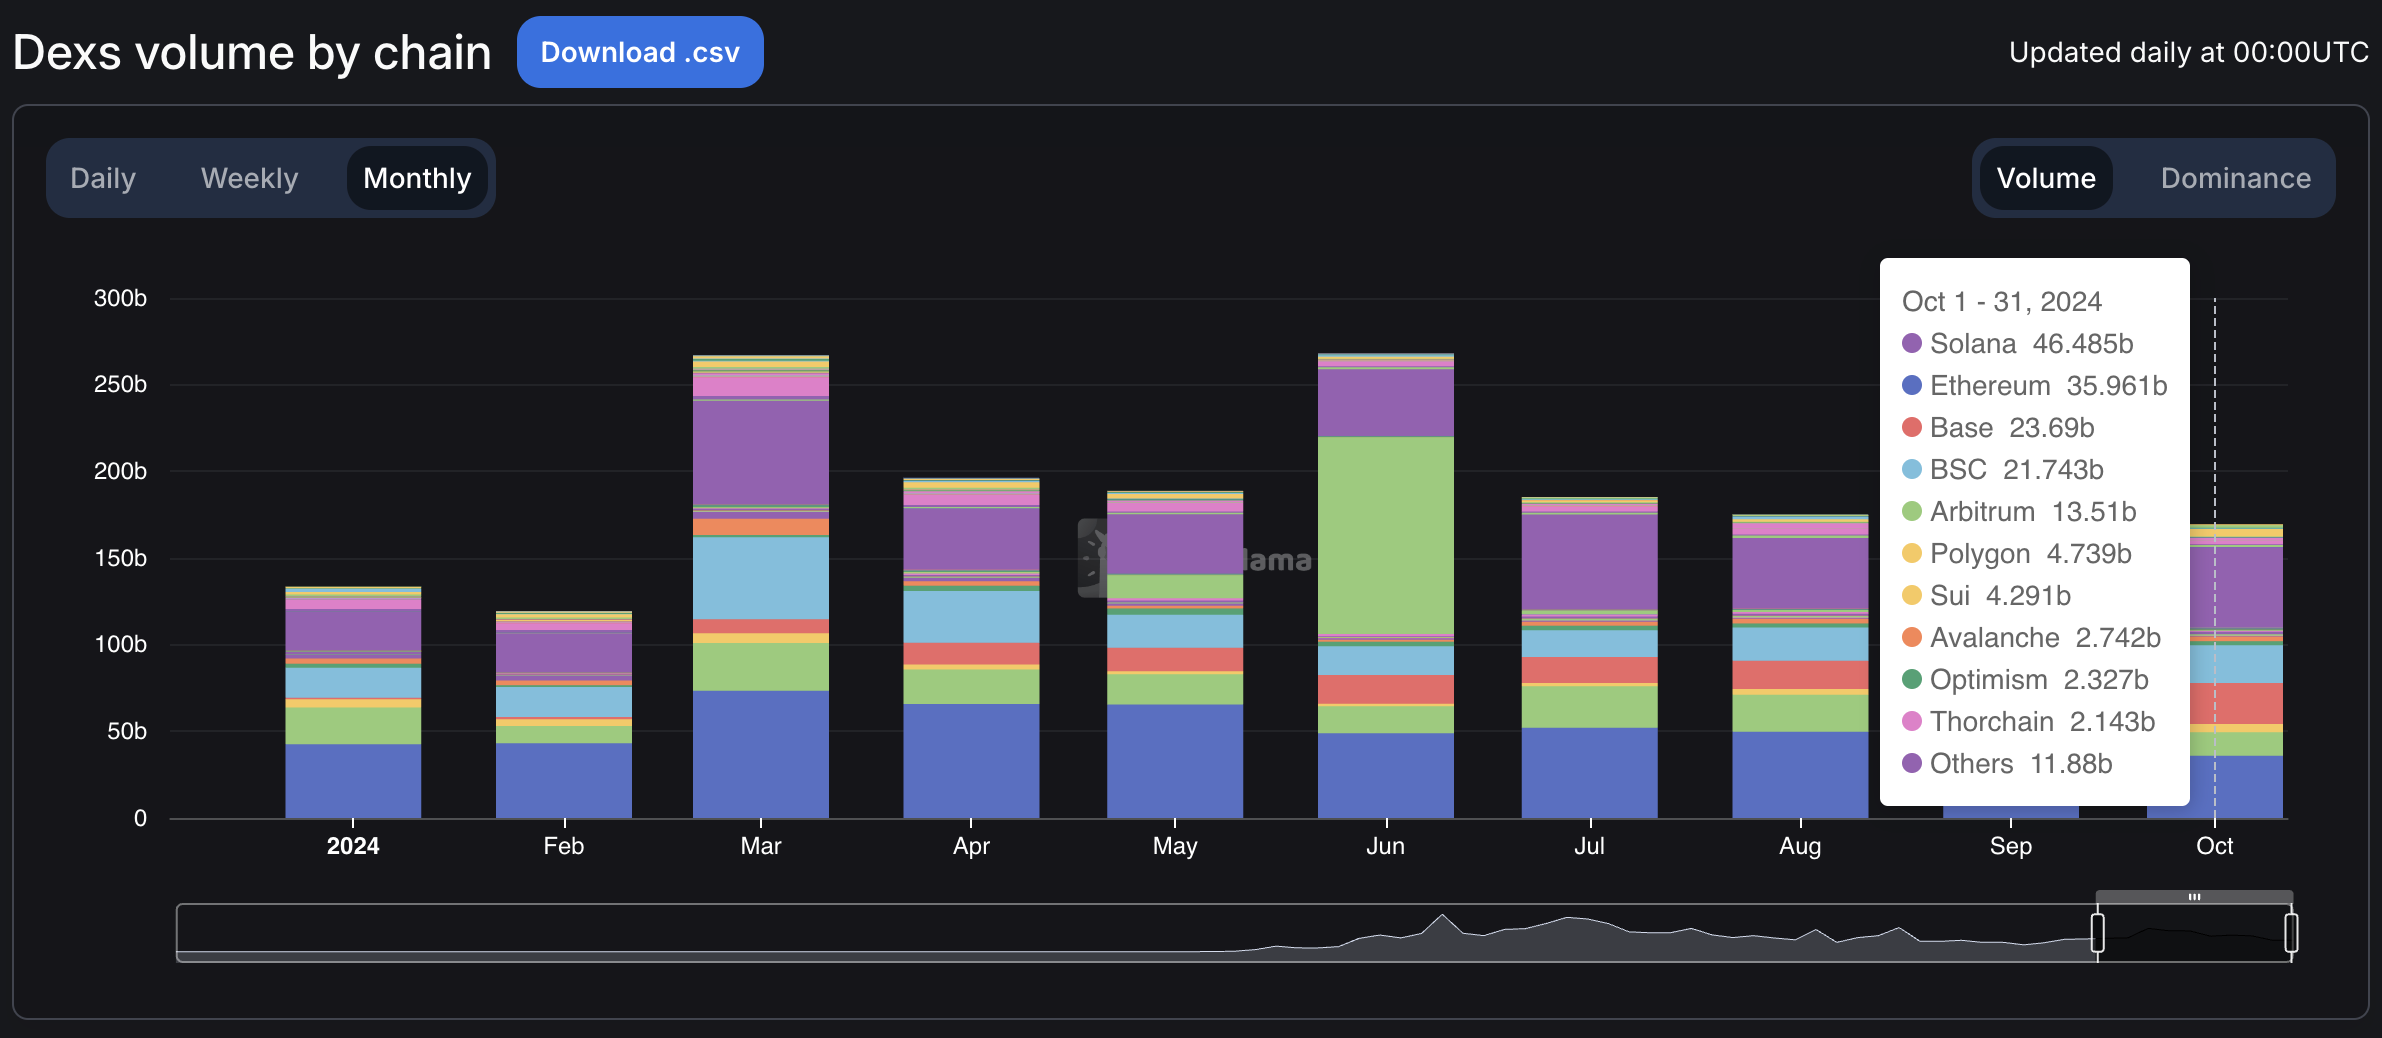Click the Base legend color dot
Screen dimensions: 2382x1038
[1913, 427]
